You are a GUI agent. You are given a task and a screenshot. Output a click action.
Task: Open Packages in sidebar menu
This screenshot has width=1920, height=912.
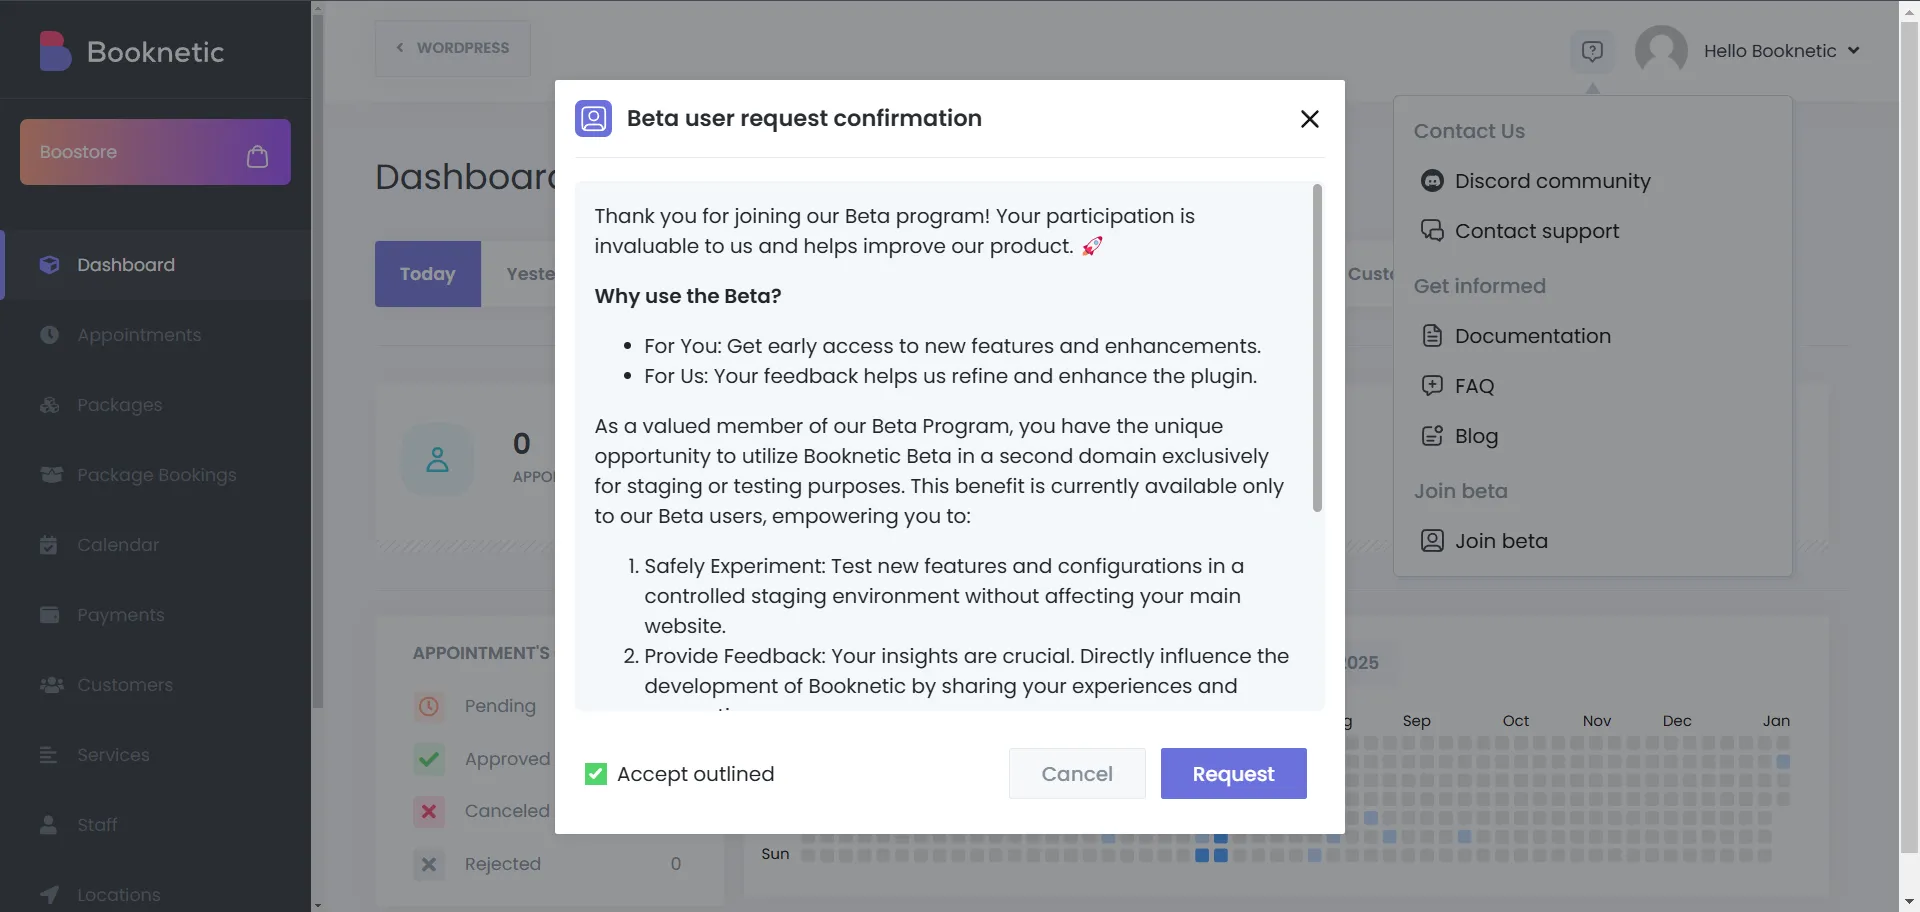(157, 405)
